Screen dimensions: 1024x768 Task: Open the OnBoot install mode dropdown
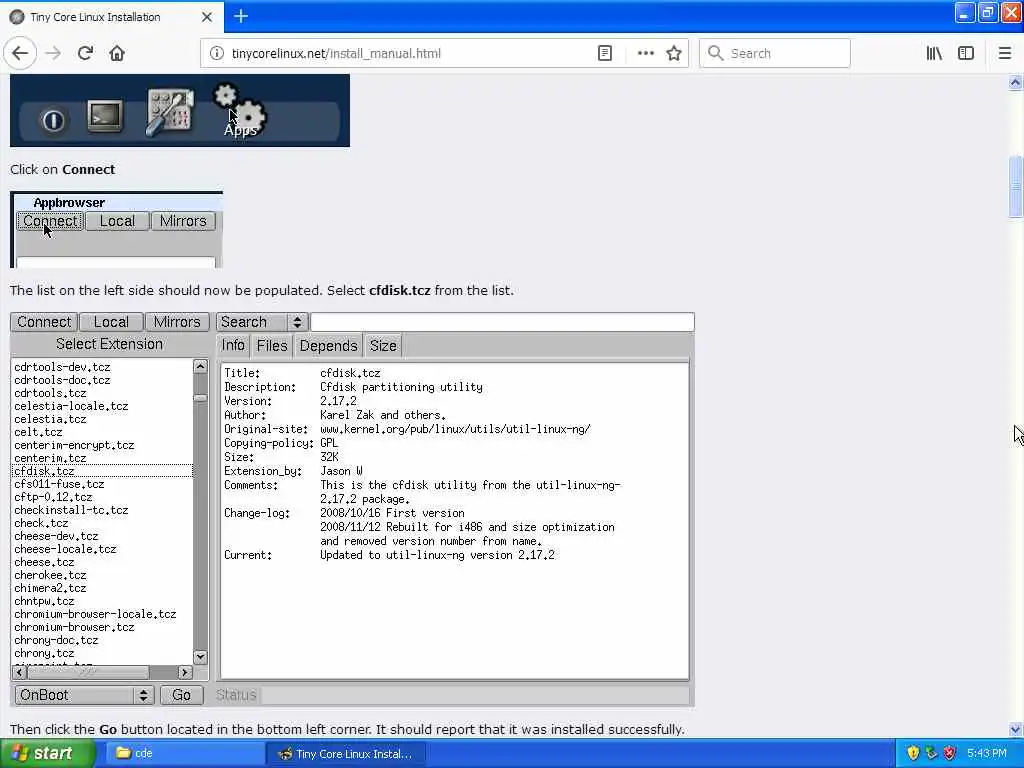pyautogui.click(x=84, y=695)
